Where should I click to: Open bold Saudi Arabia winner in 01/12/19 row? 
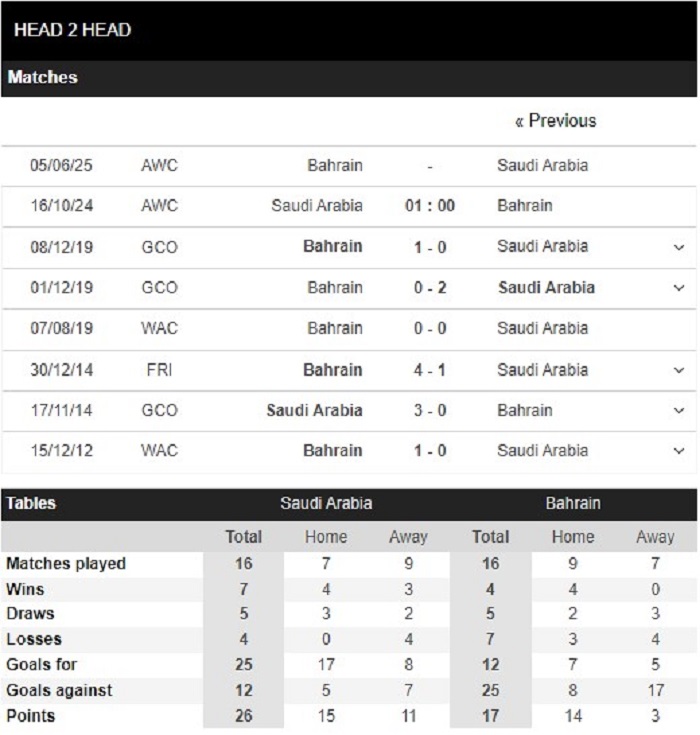coord(546,287)
